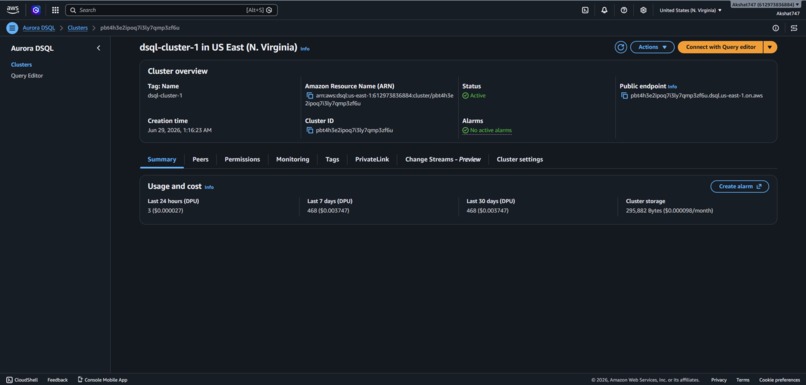Switch to the Peers tab

(200, 159)
